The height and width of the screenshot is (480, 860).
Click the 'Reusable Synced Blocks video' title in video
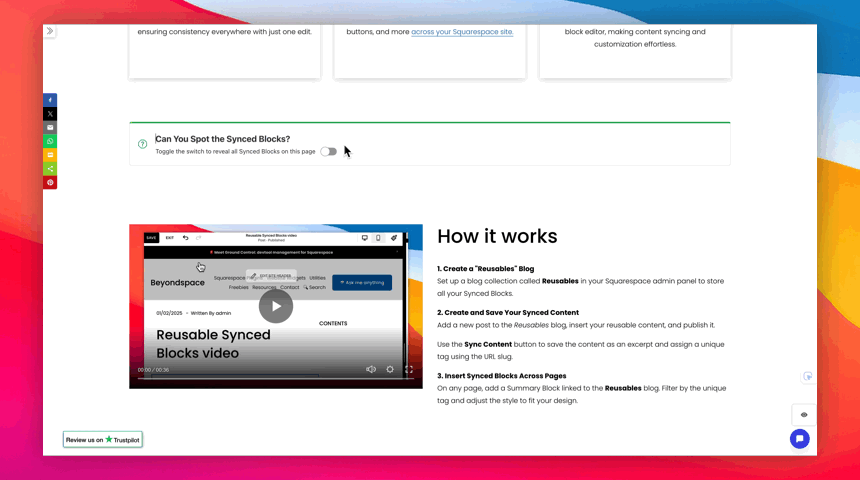click(x=213, y=344)
